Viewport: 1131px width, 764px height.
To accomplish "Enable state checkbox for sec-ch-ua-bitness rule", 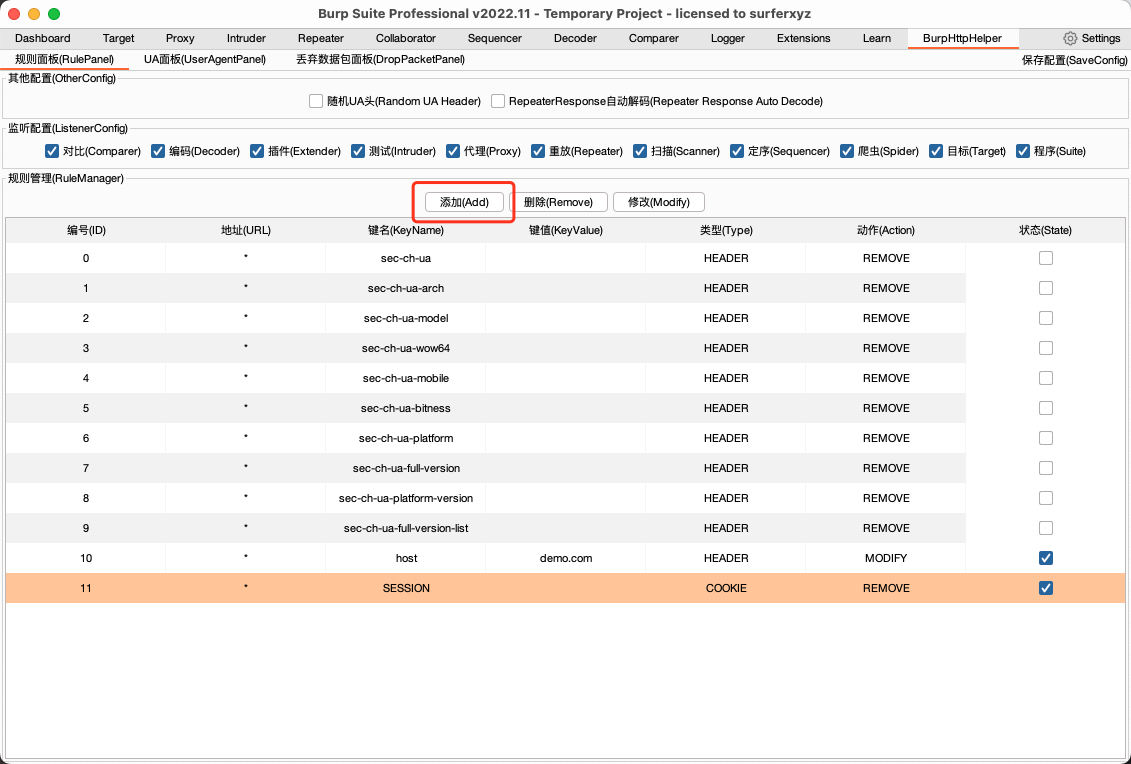I will click(x=1046, y=408).
